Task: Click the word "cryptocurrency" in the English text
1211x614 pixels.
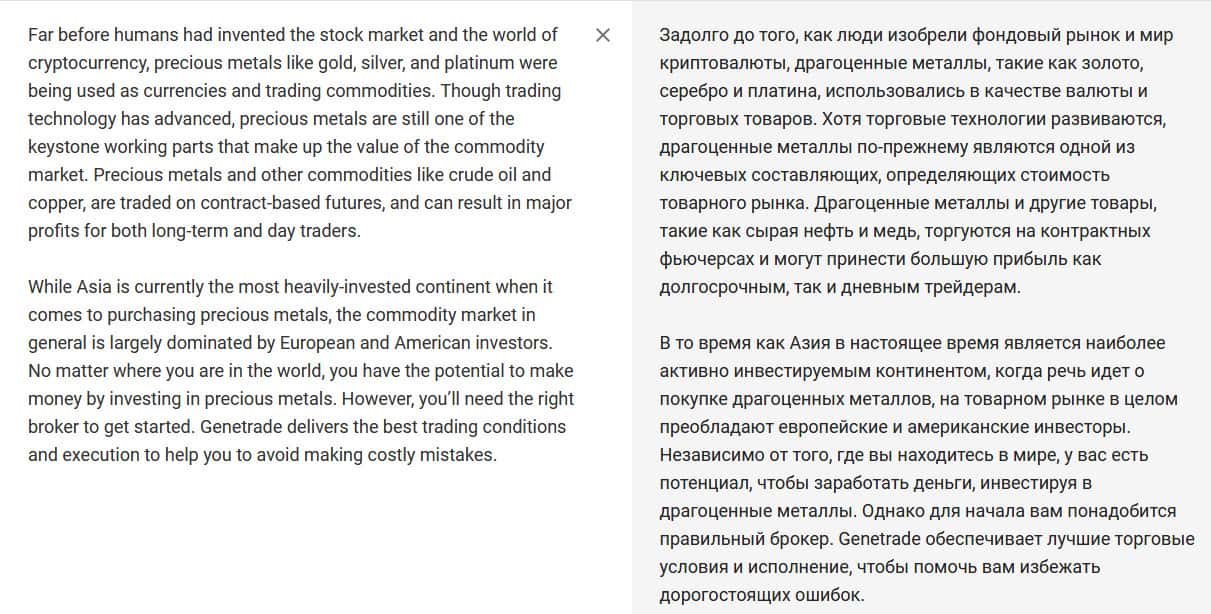Action: (x=86, y=63)
